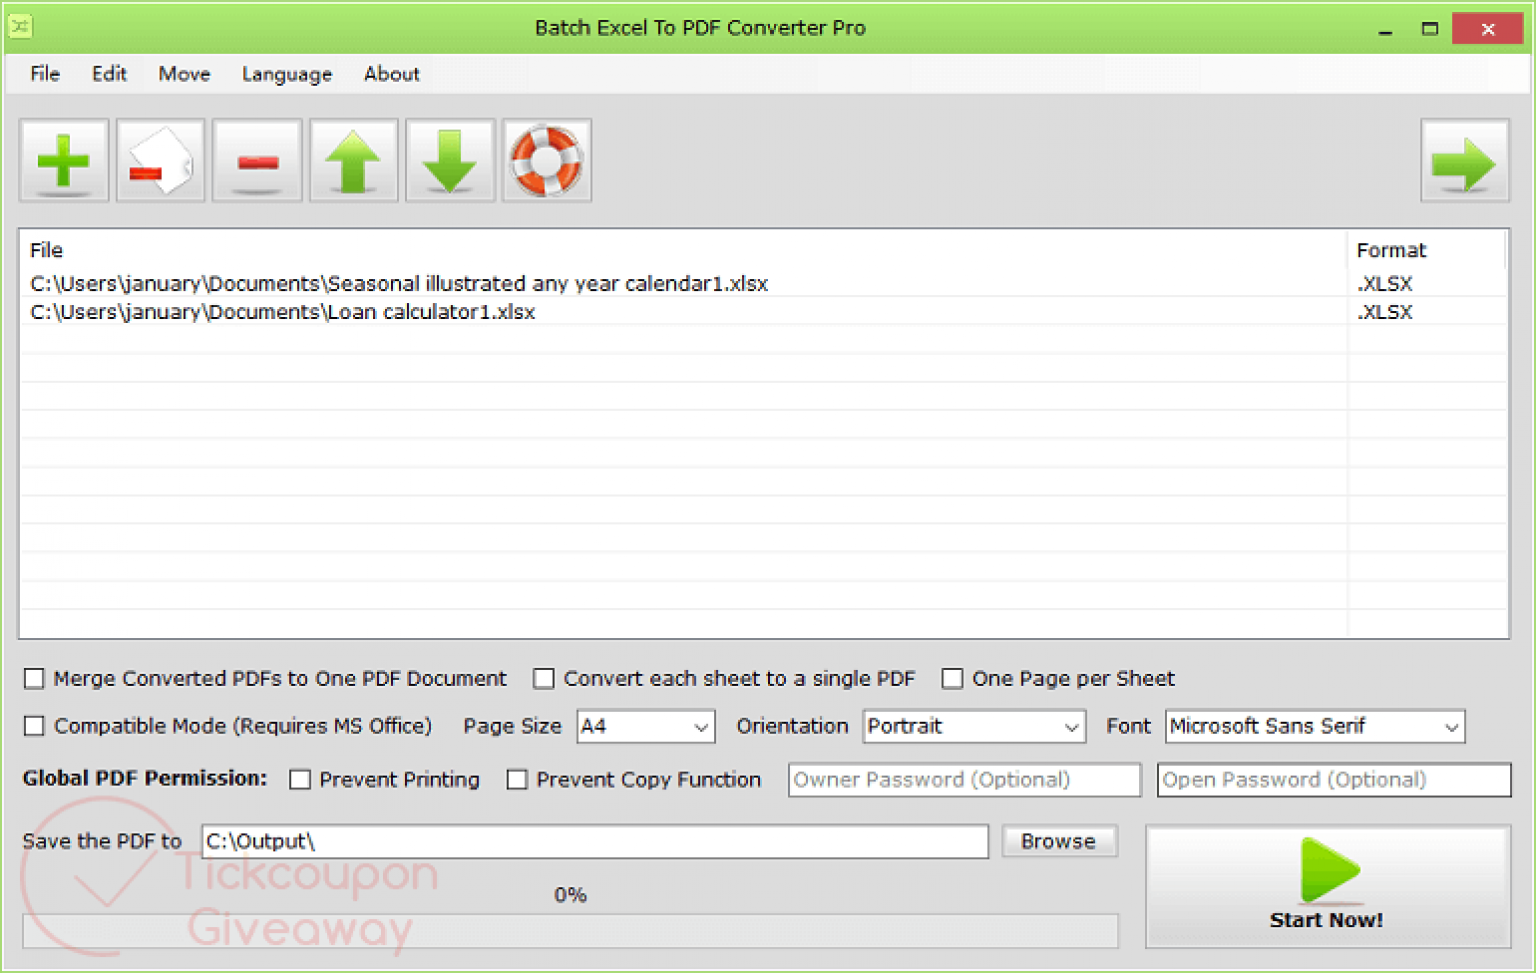The height and width of the screenshot is (973, 1536).
Task: Click the green plus Add files icon
Action: pyautogui.click(x=64, y=161)
